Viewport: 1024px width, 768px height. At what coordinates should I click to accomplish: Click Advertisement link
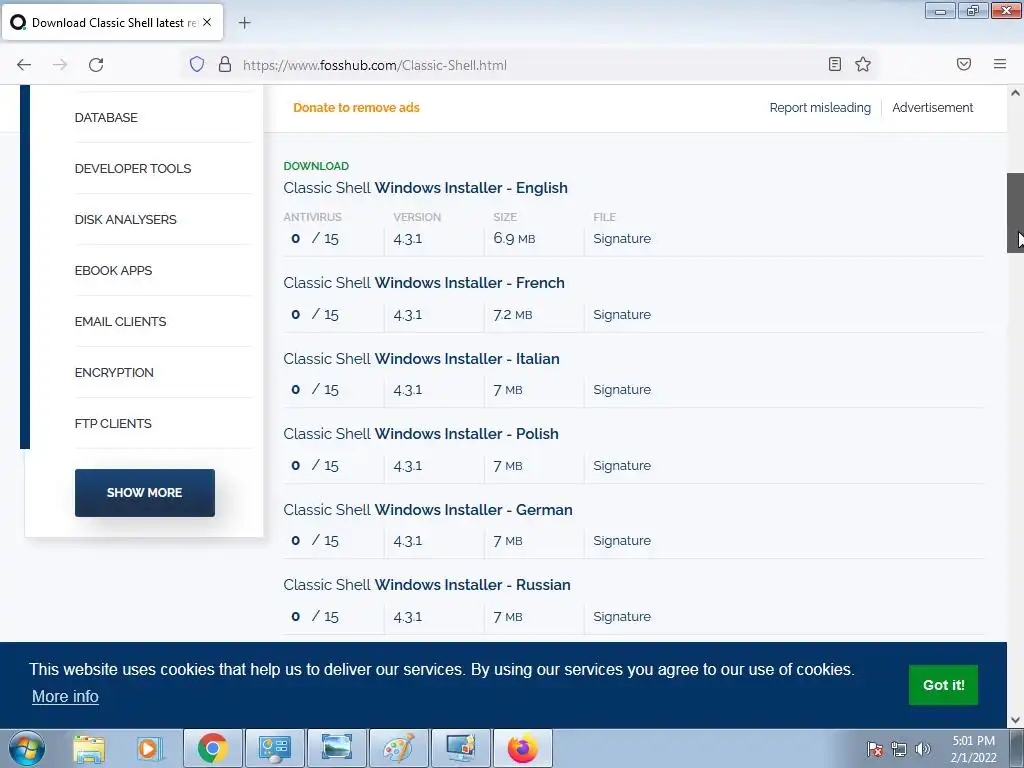tap(933, 108)
